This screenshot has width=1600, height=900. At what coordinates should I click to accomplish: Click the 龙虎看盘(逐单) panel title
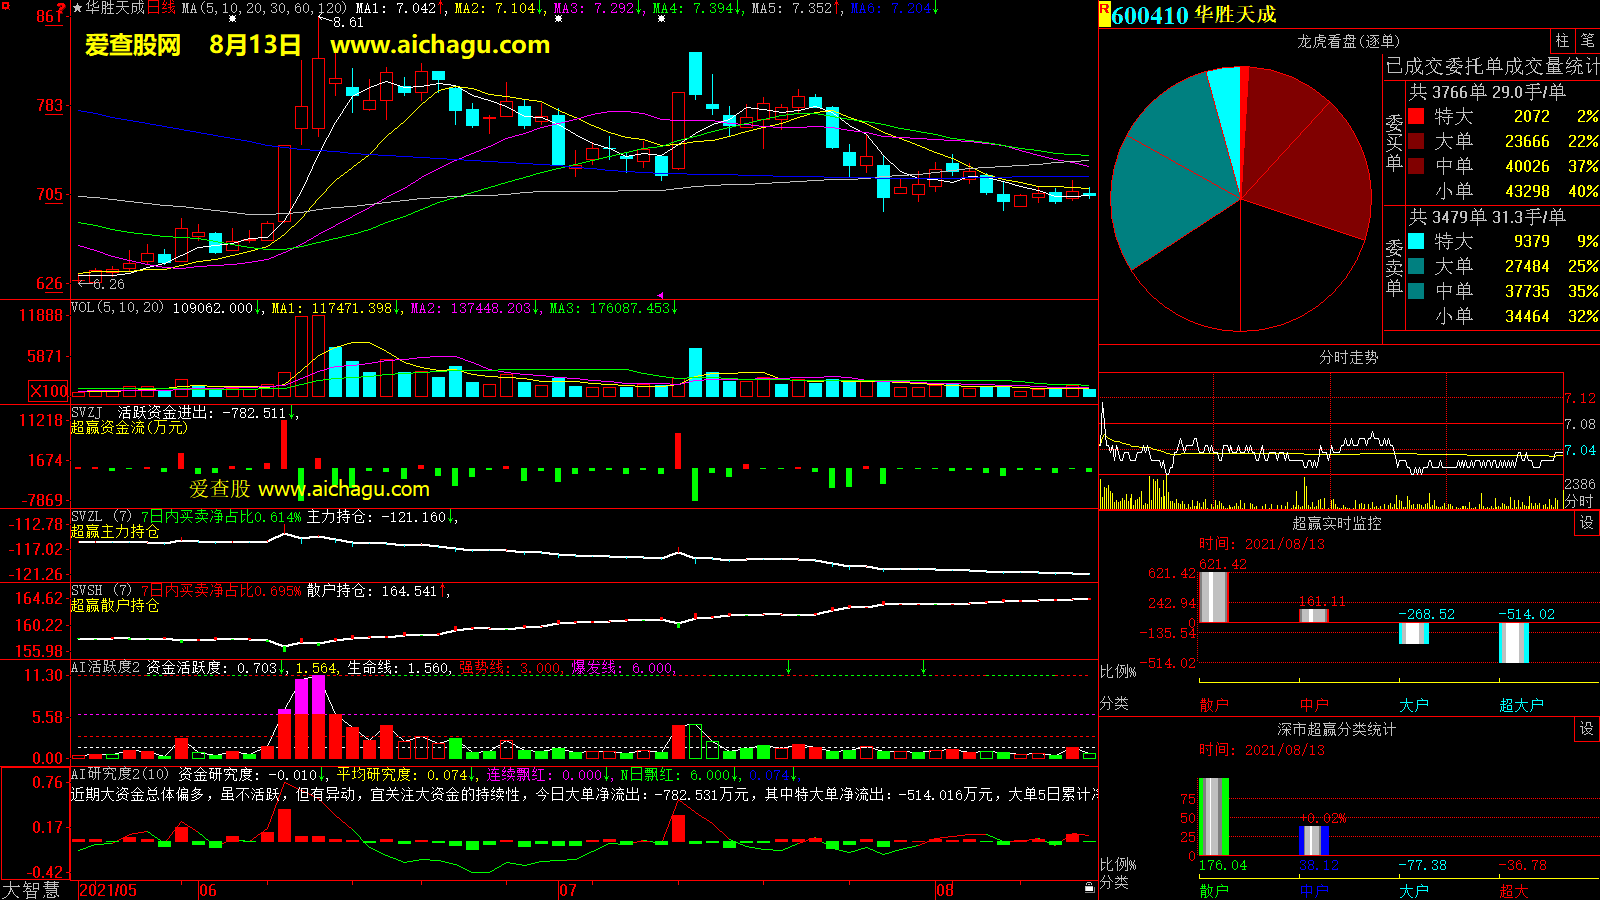(1348, 41)
